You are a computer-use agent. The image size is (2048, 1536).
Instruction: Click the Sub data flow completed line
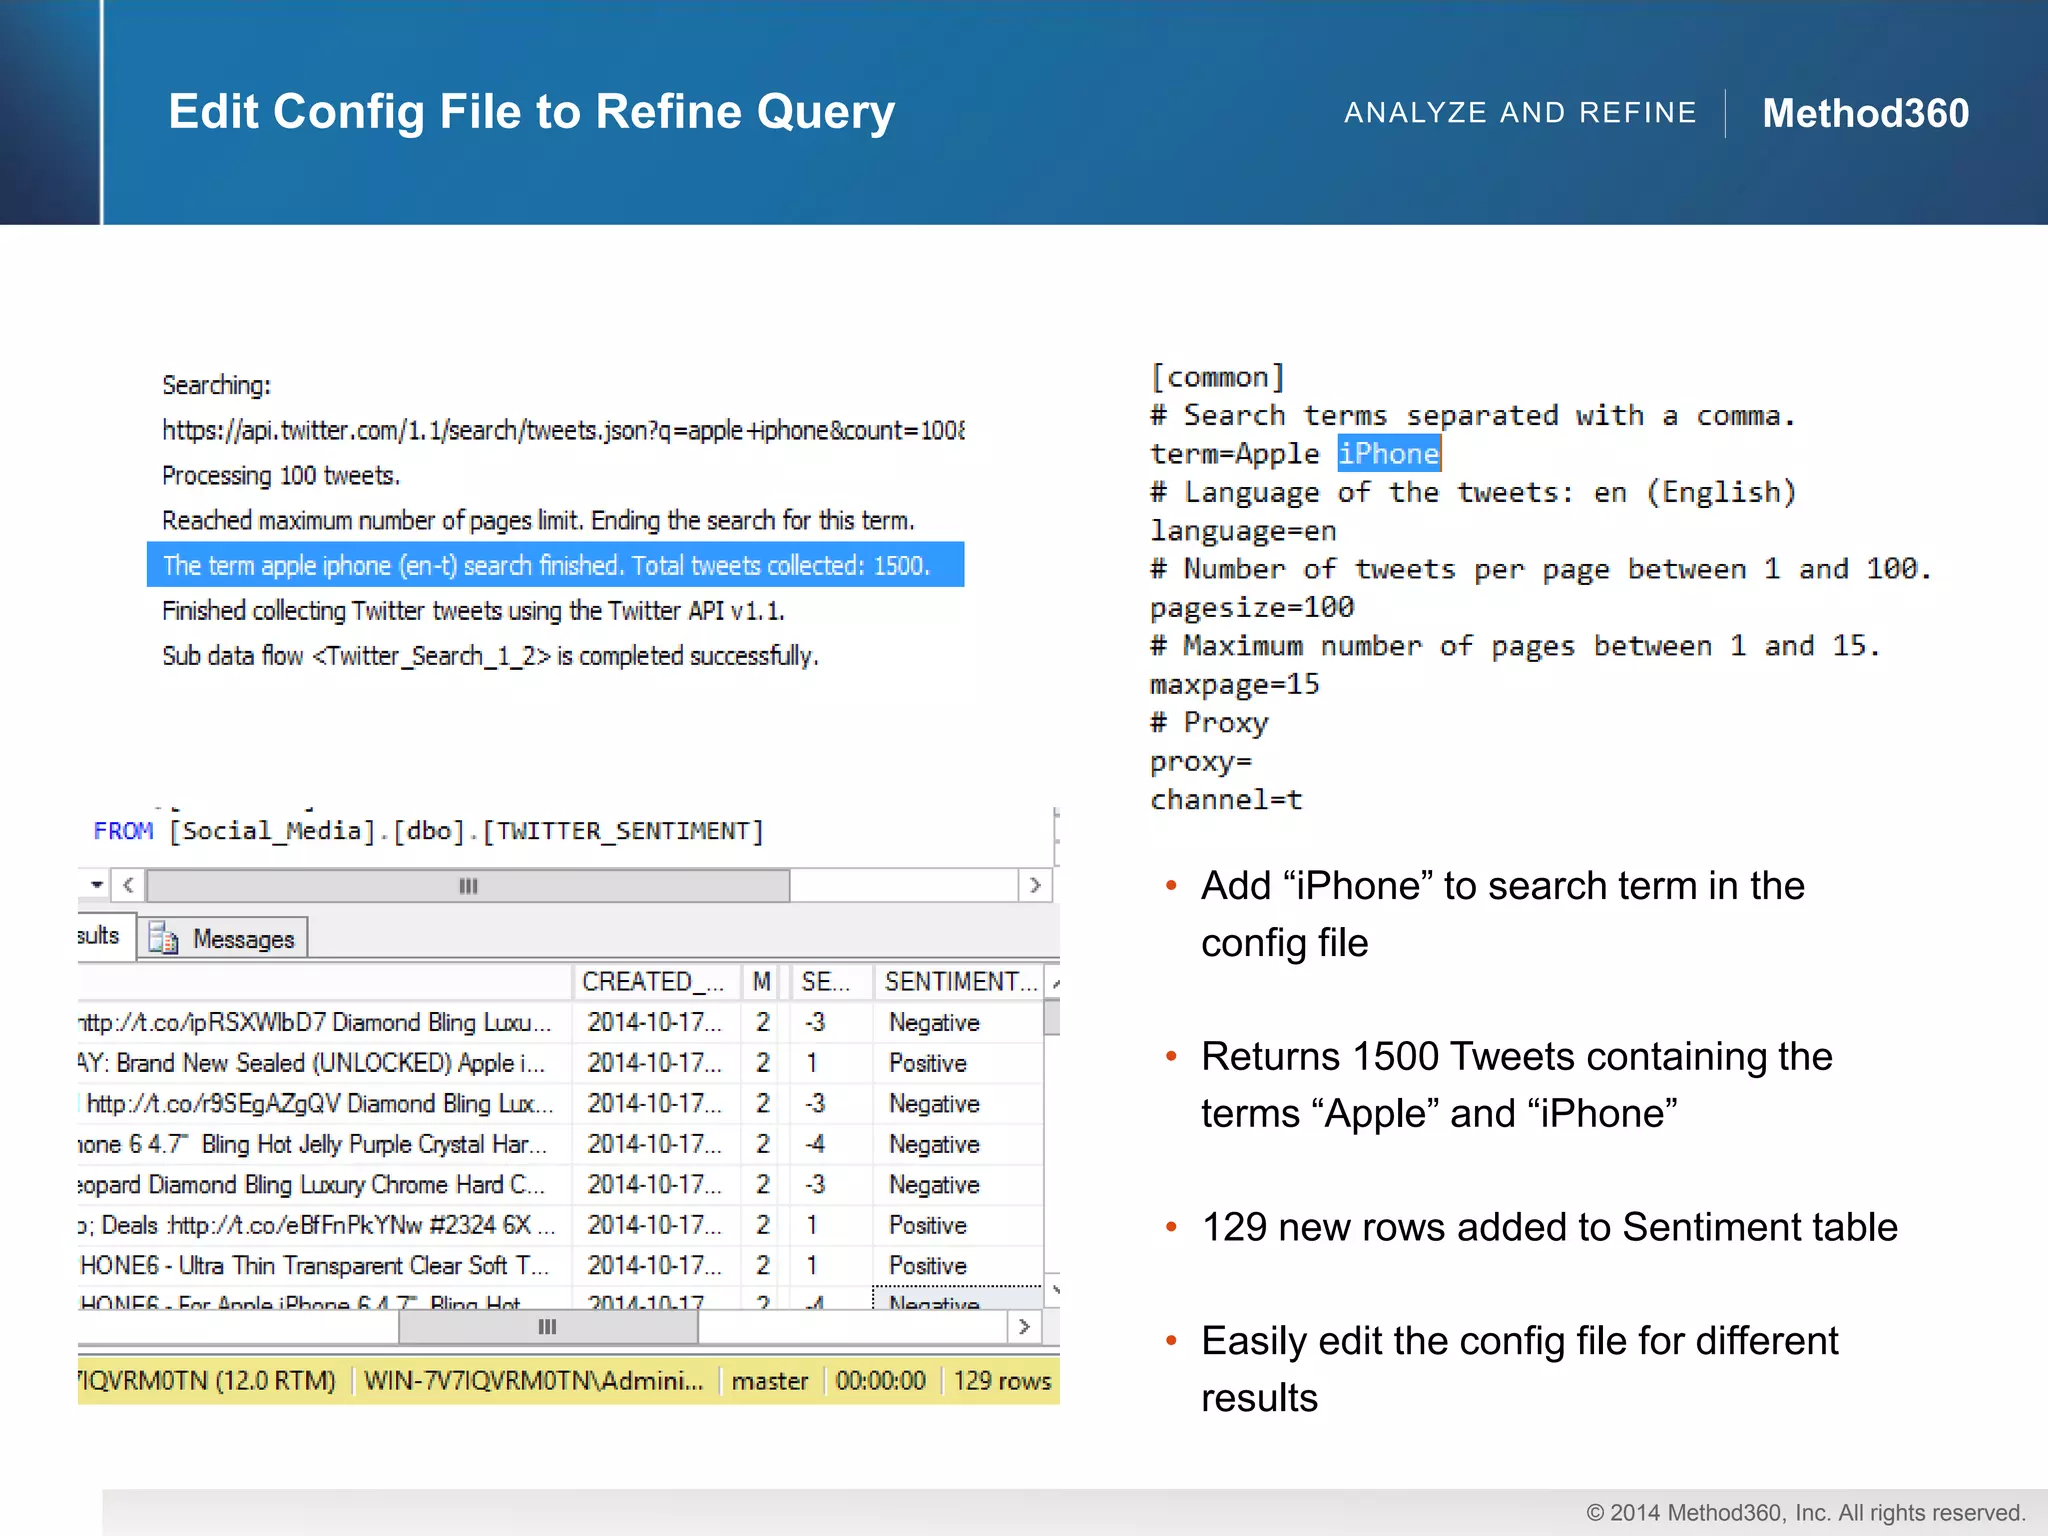490,655
